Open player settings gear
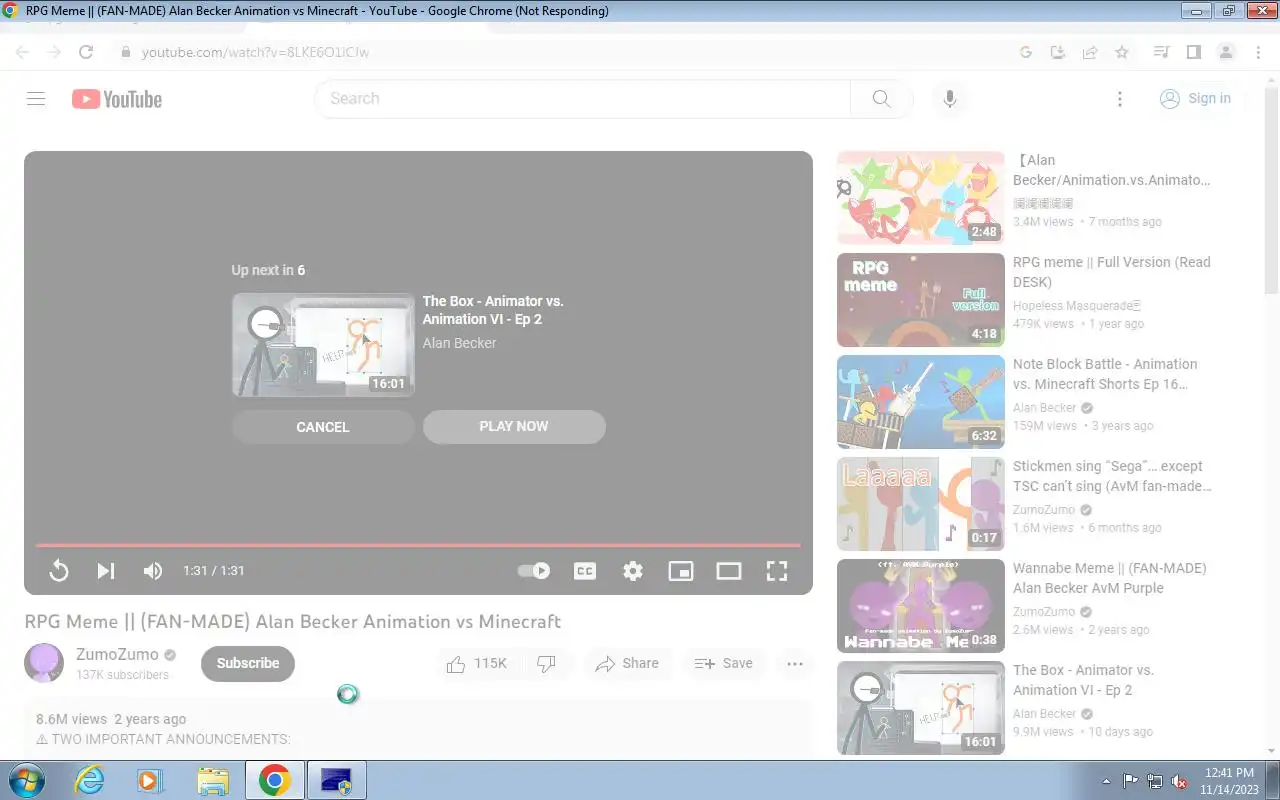This screenshot has width=1280, height=800. (x=633, y=571)
